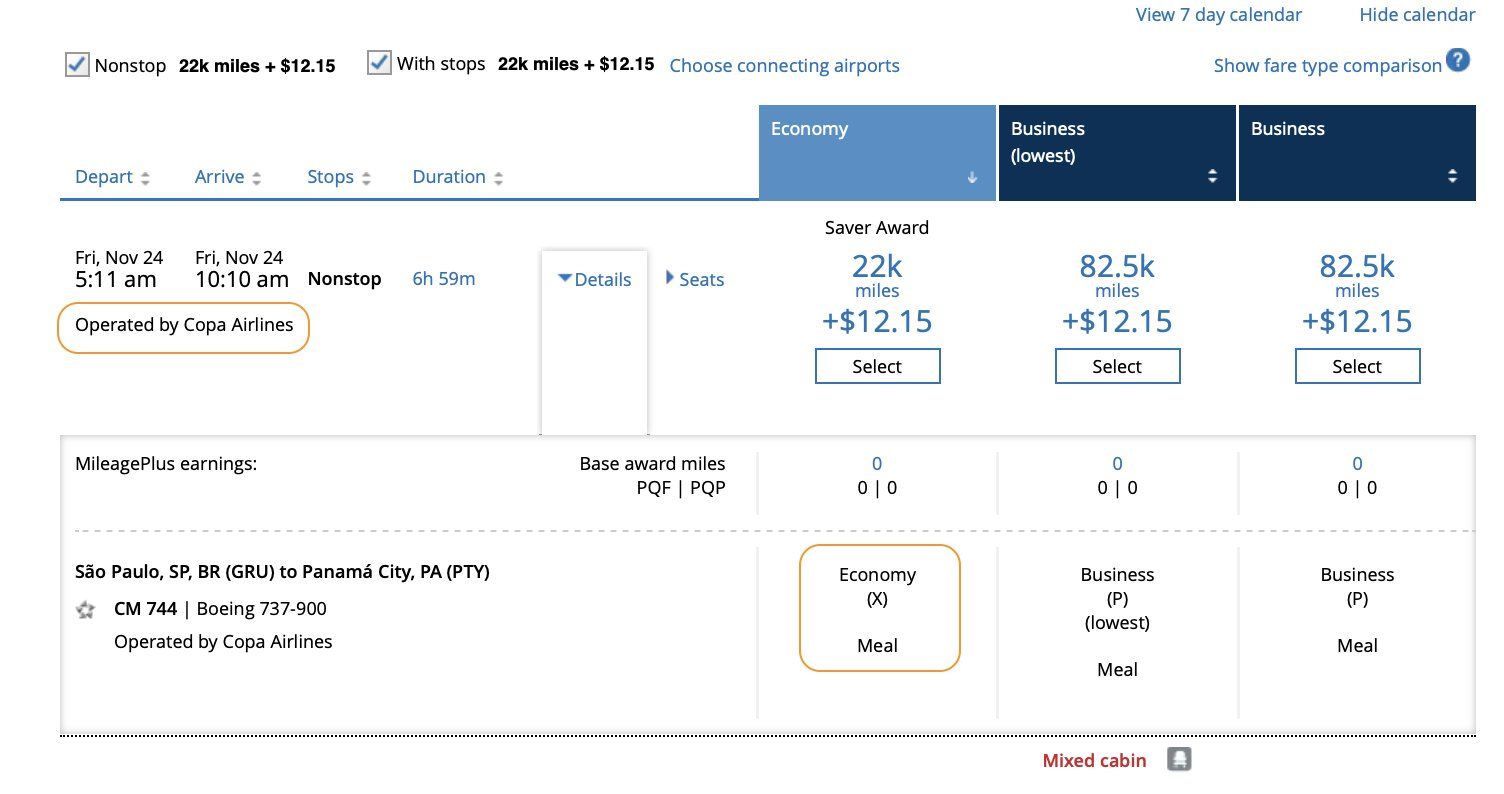The image size is (1504, 794).
Task: Click the 10:10 am arrival time
Action: coord(242,279)
